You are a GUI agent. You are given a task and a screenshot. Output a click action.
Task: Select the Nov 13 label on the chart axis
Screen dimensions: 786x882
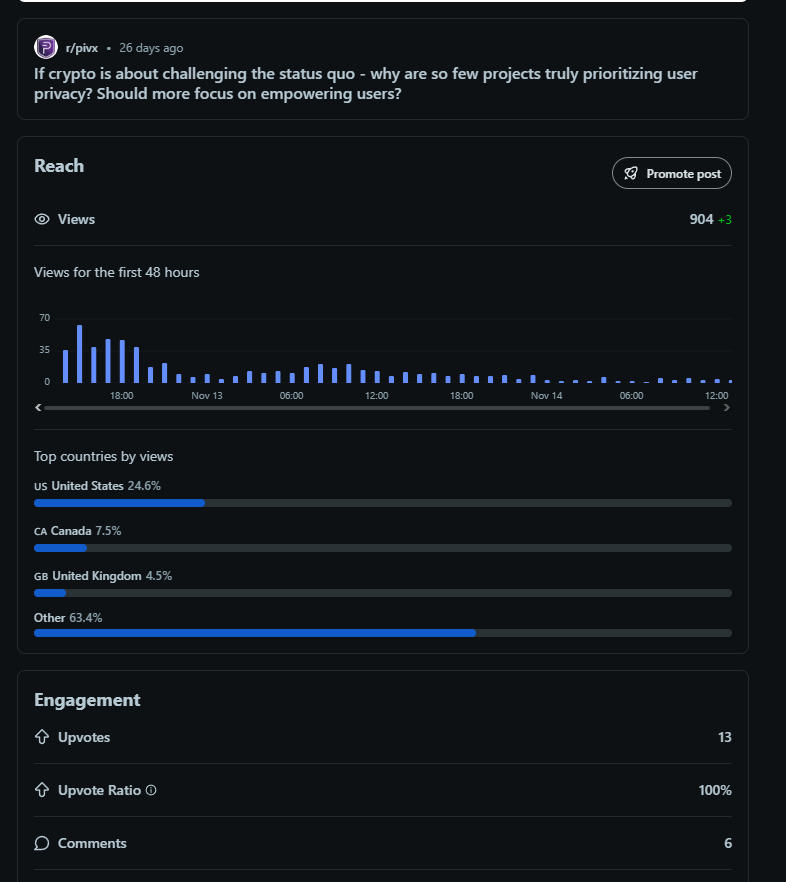coord(207,396)
